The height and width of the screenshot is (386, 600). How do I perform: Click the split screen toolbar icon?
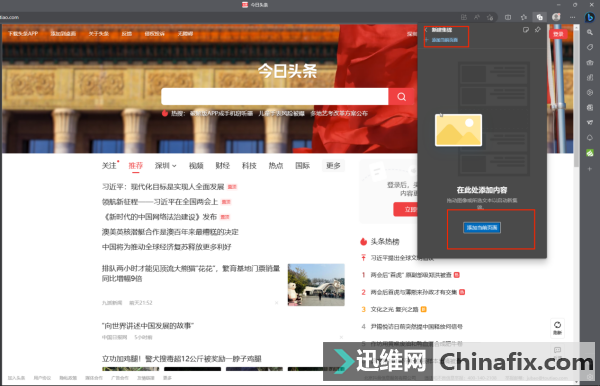click(508, 17)
